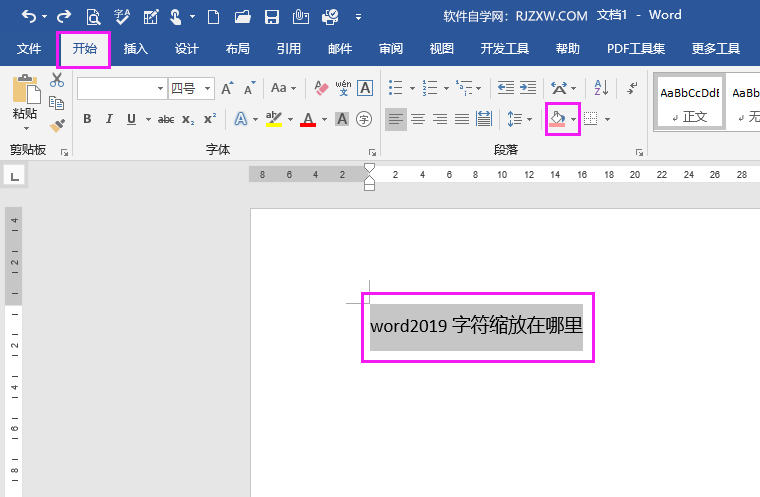Open paragraph dialog launcher in 段落 group
The width and height of the screenshot is (760, 497).
639,153
